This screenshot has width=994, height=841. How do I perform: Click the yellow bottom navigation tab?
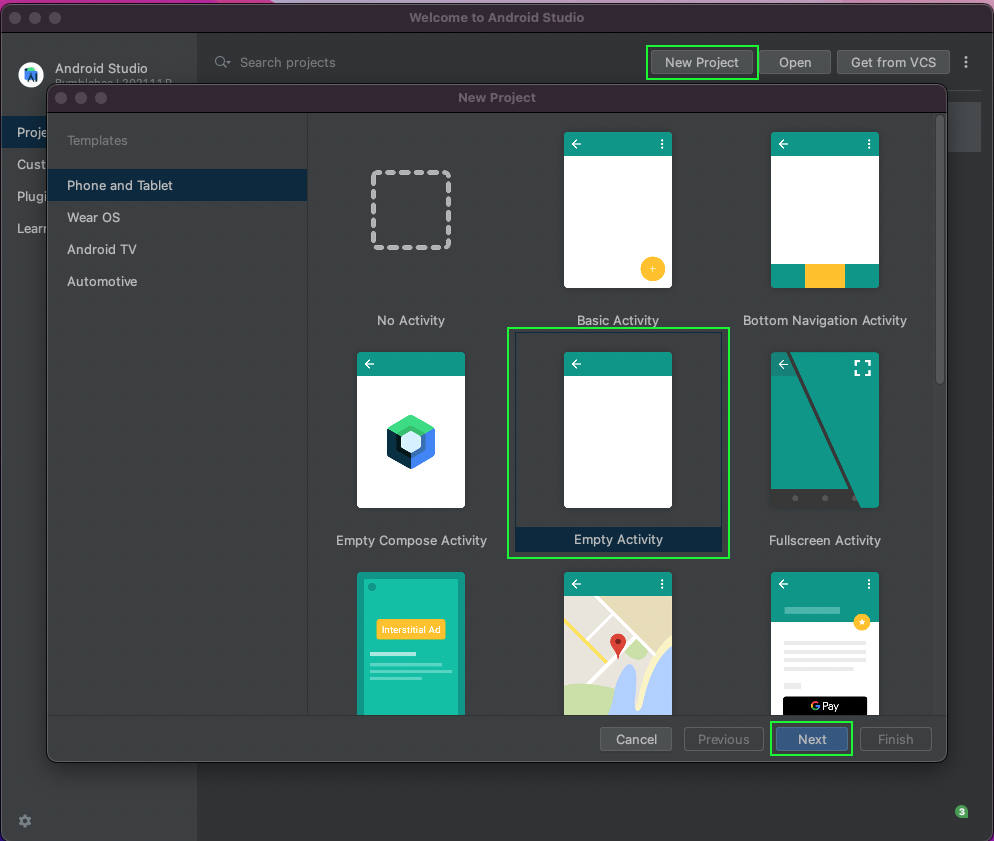(825, 276)
